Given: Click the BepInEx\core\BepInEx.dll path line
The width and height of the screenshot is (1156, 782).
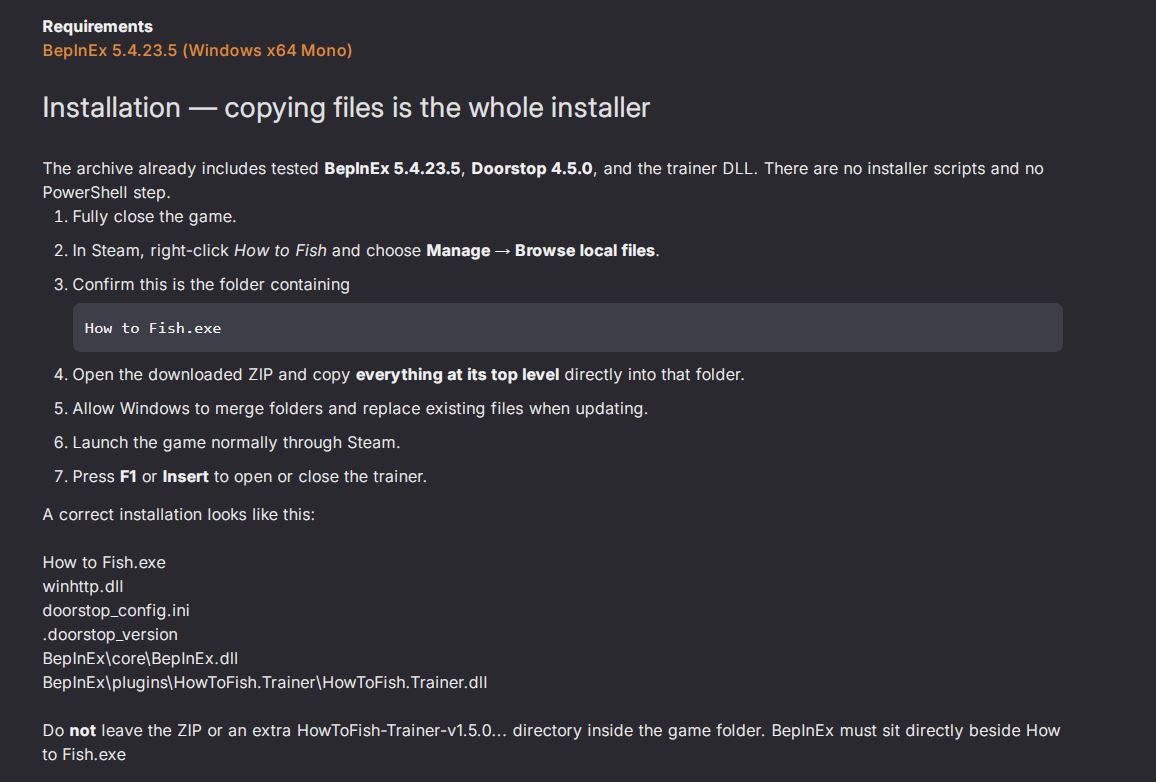Looking at the screenshot, I should (x=140, y=659).
